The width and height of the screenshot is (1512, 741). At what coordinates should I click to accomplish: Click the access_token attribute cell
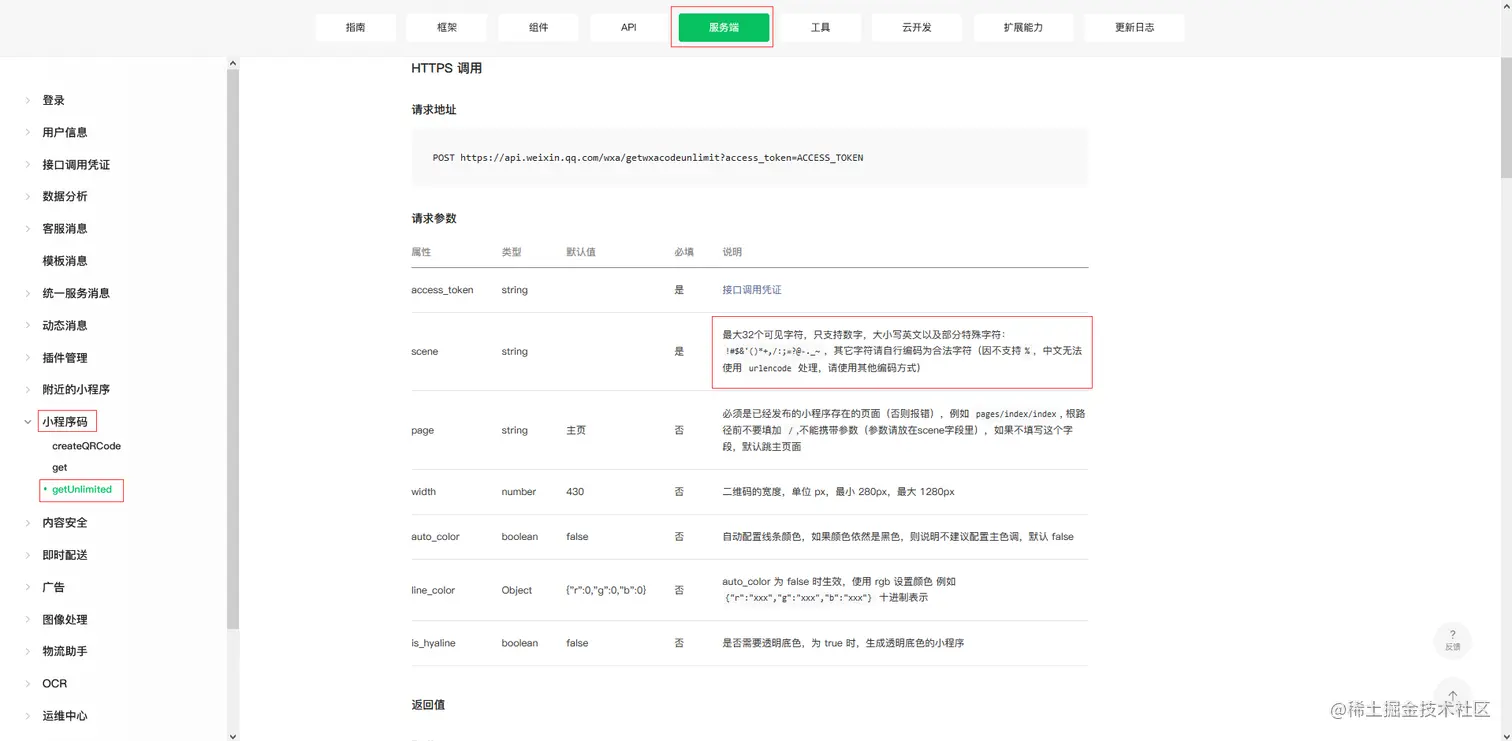(442, 290)
